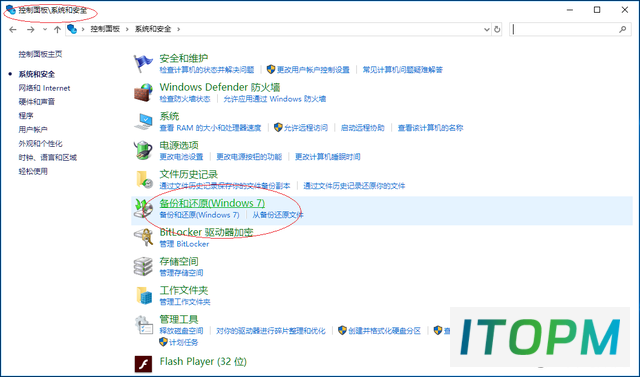Click the File History folder icon

(x=144, y=180)
